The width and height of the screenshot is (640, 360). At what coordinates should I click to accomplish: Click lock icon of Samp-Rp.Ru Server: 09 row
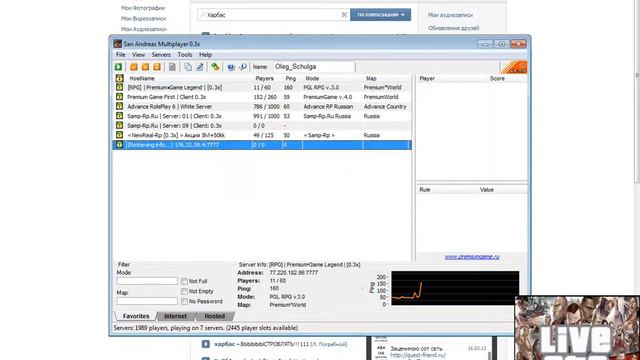pos(119,125)
